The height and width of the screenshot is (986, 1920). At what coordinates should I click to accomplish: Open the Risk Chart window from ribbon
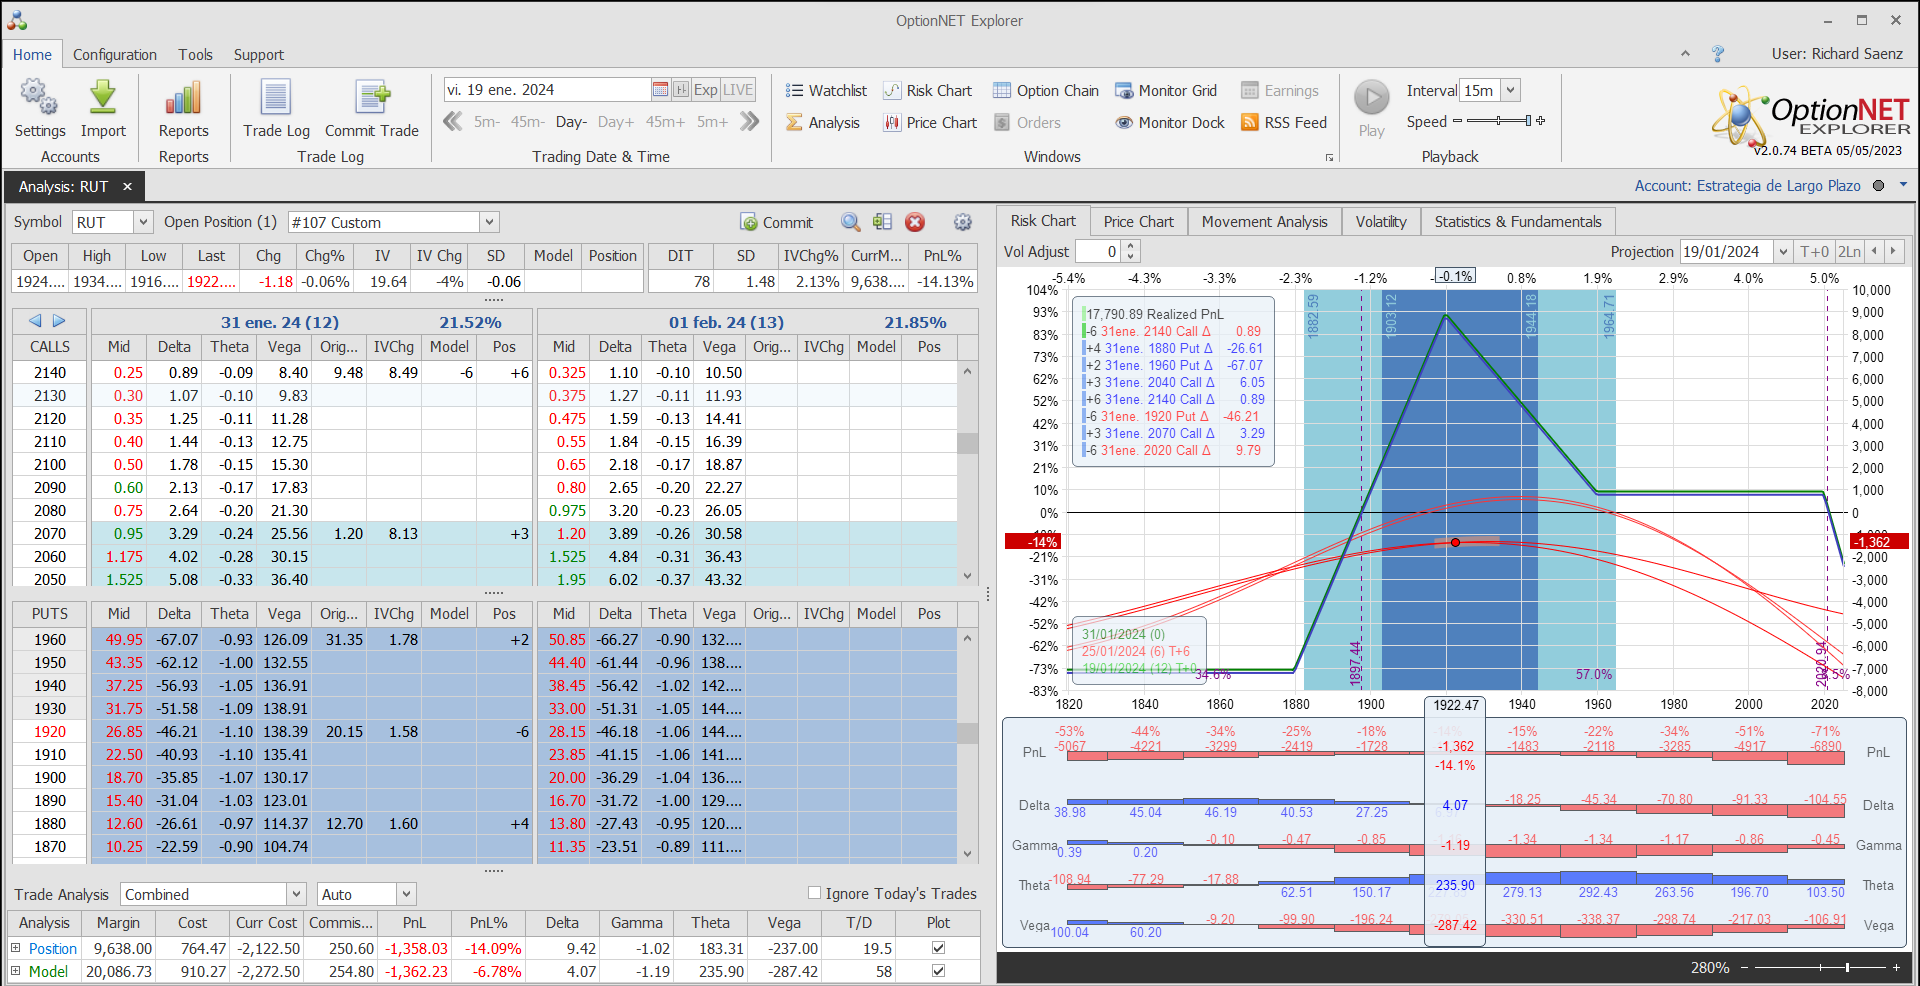(x=927, y=91)
